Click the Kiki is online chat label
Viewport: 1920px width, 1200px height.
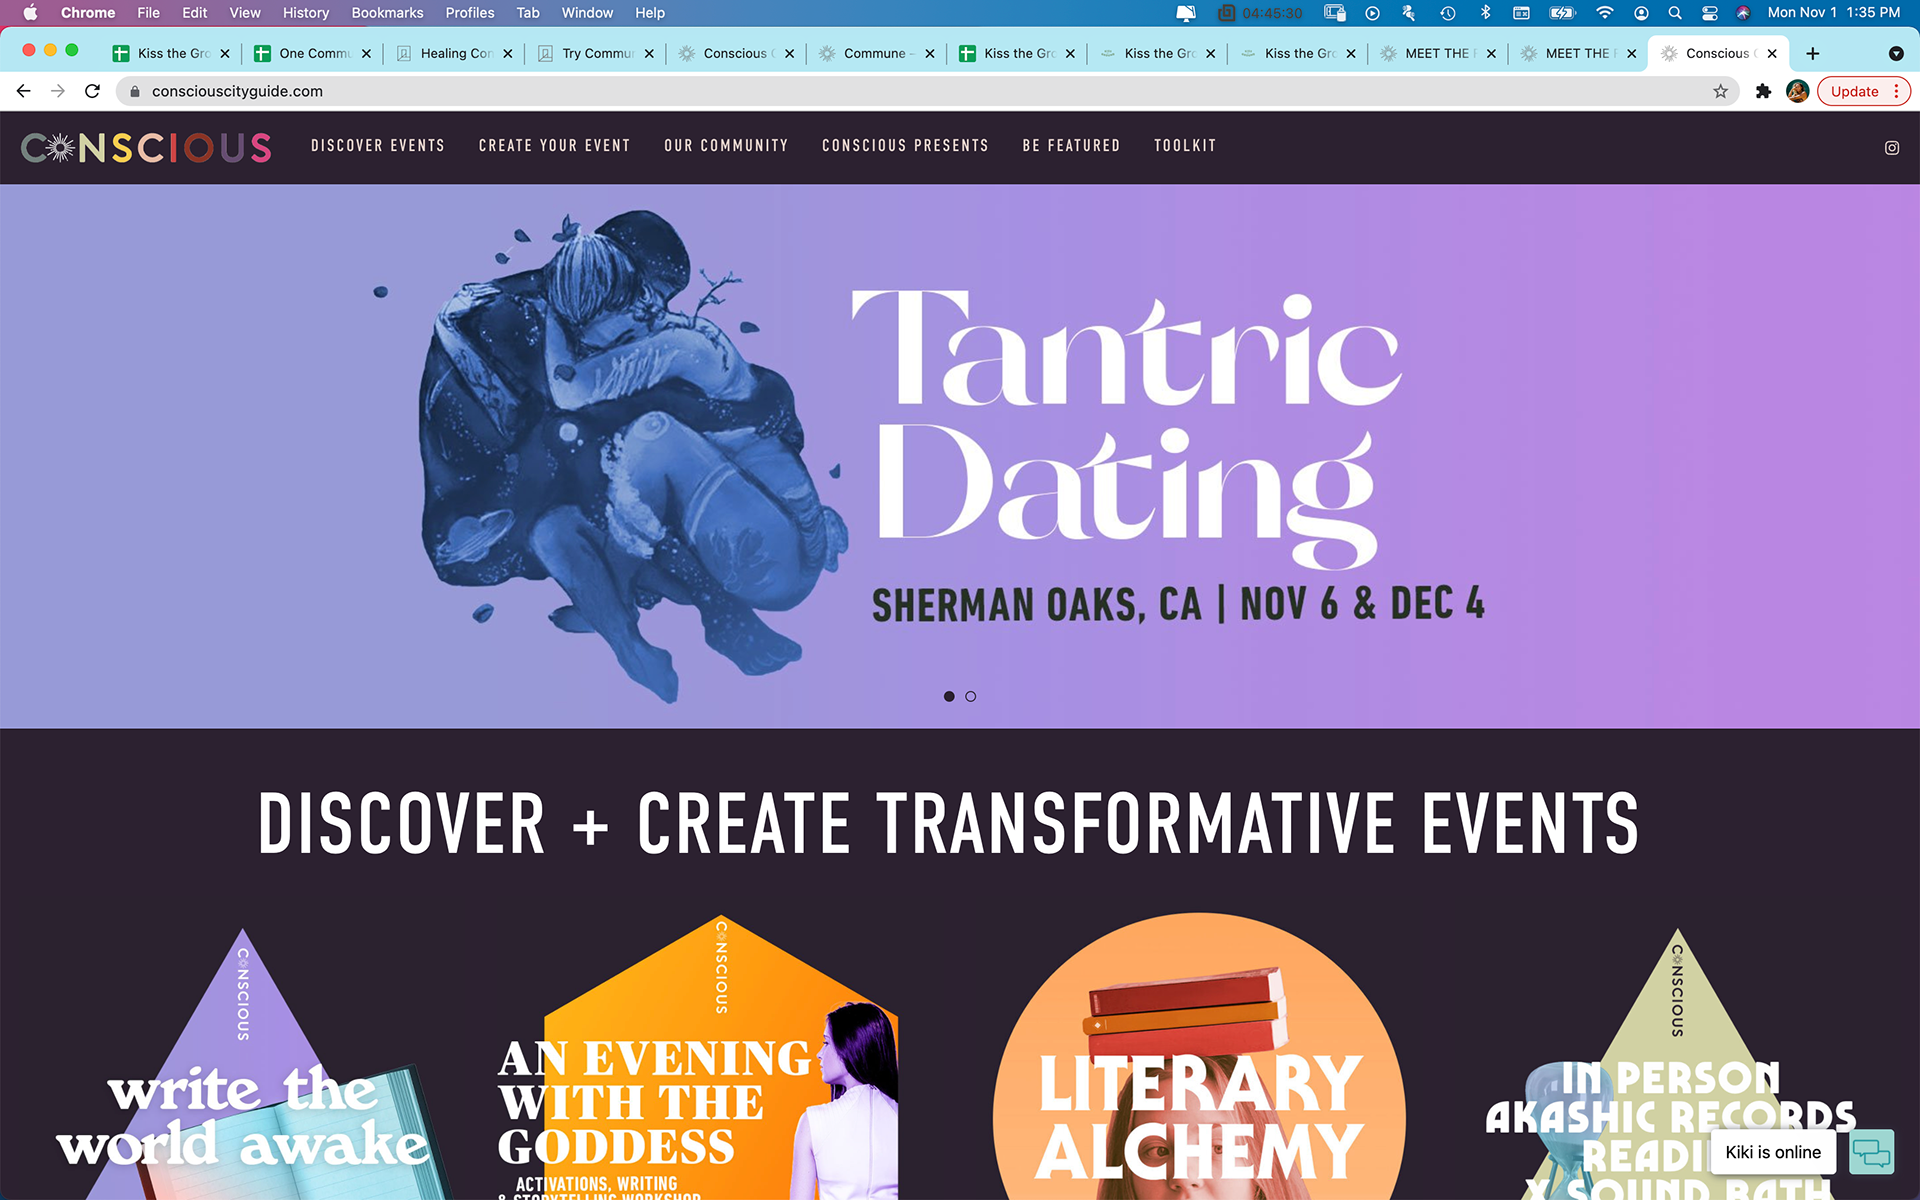pyautogui.click(x=1773, y=1152)
